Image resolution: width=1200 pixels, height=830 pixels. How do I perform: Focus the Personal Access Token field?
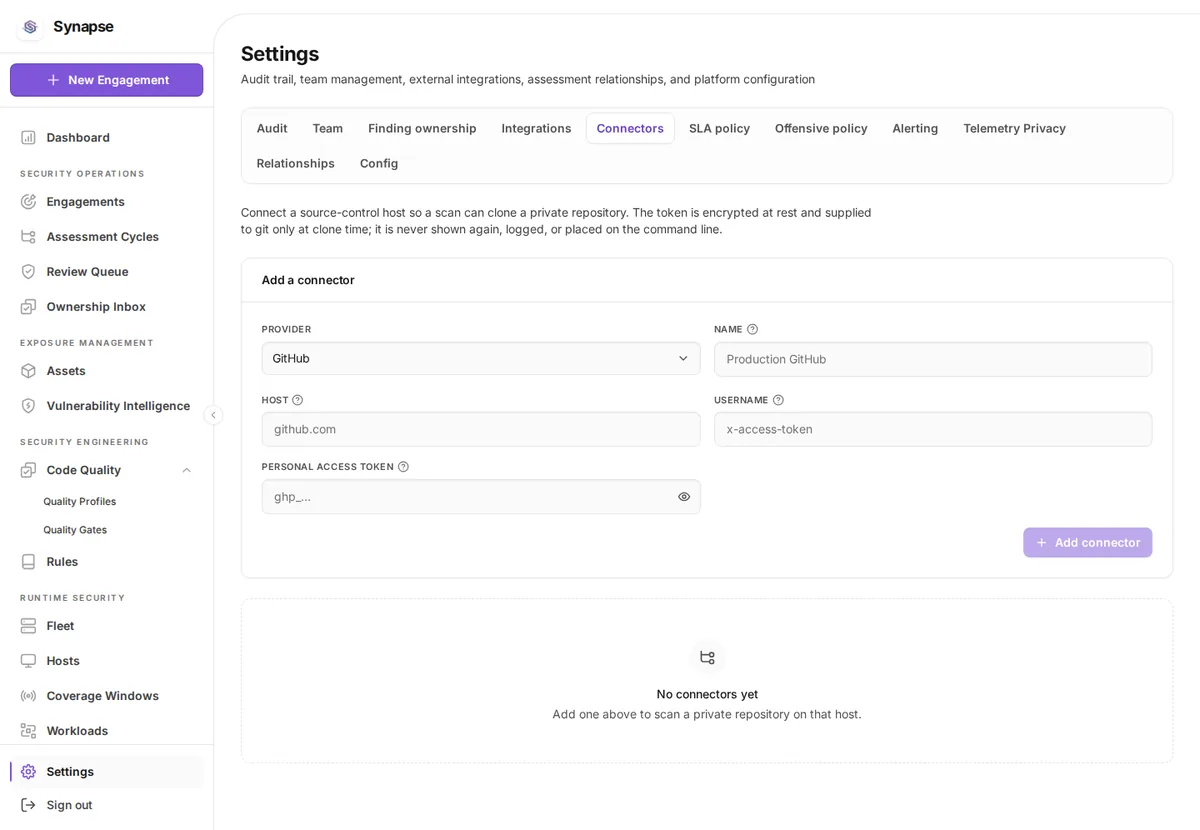481,496
